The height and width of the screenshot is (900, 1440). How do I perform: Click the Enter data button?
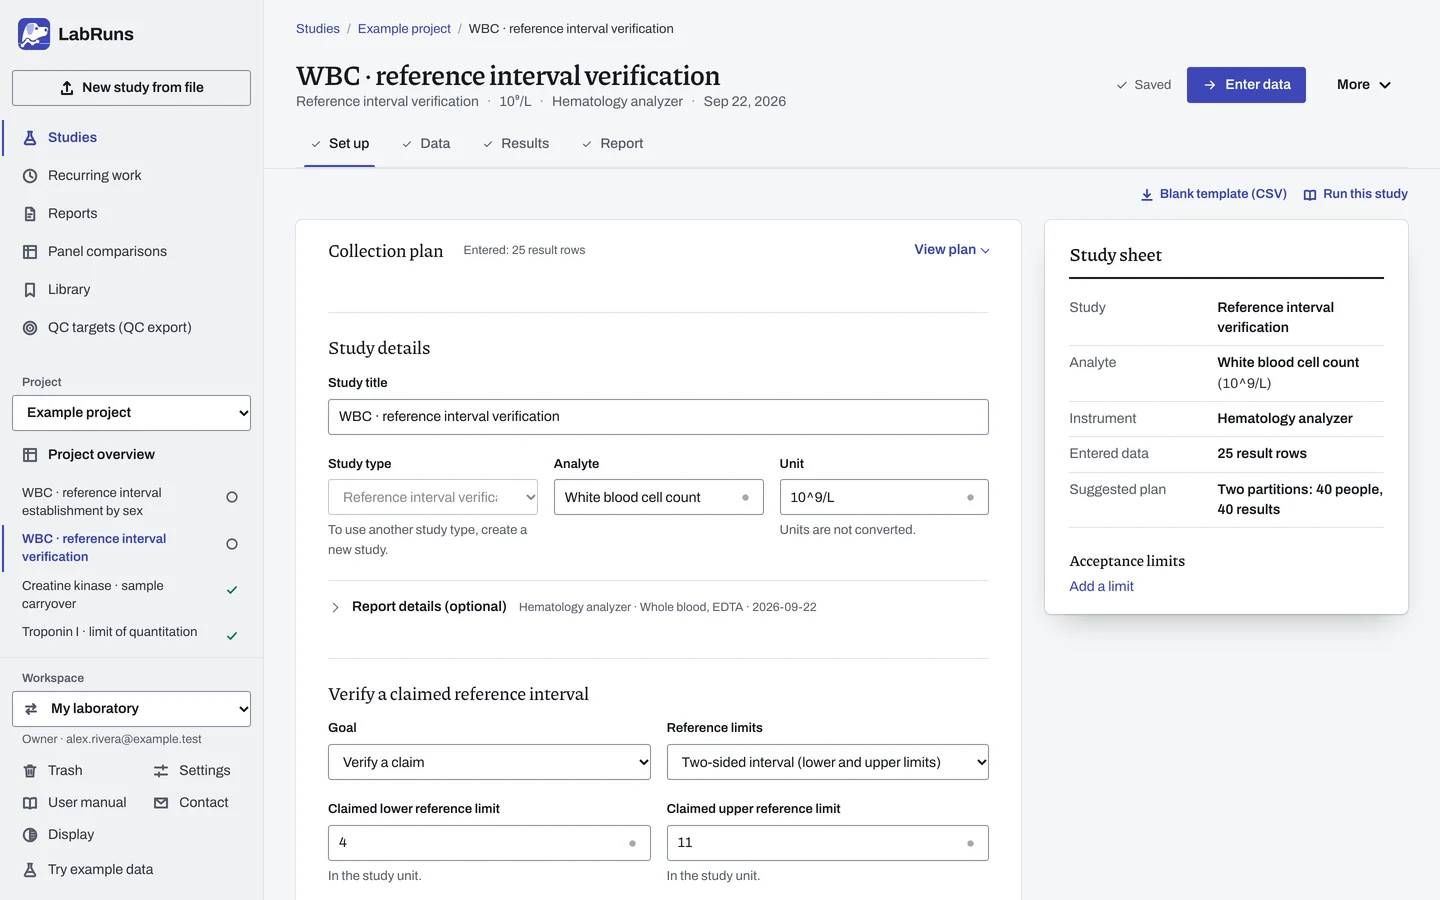(1246, 85)
